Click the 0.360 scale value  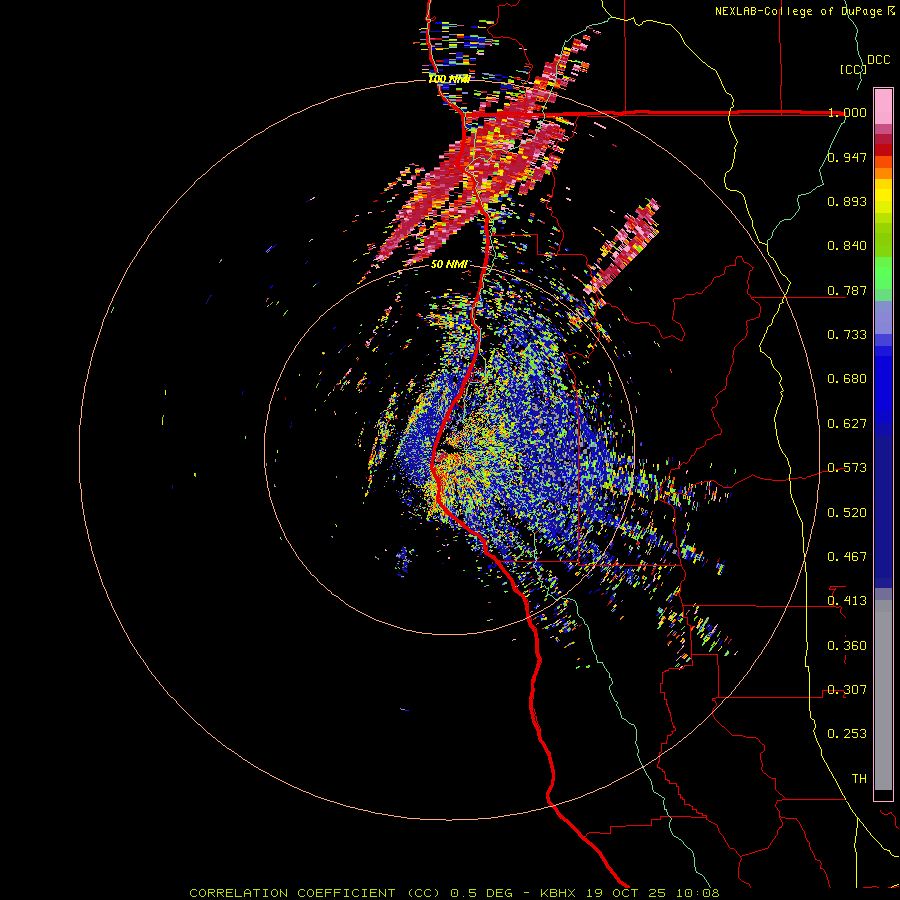click(x=847, y=646)
